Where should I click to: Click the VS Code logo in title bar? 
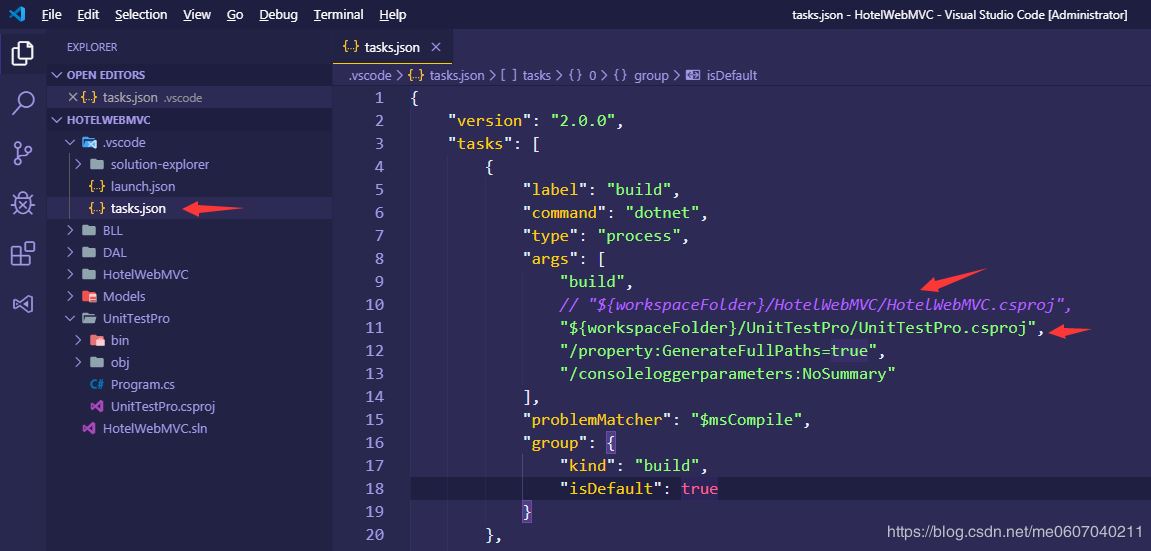17,14
